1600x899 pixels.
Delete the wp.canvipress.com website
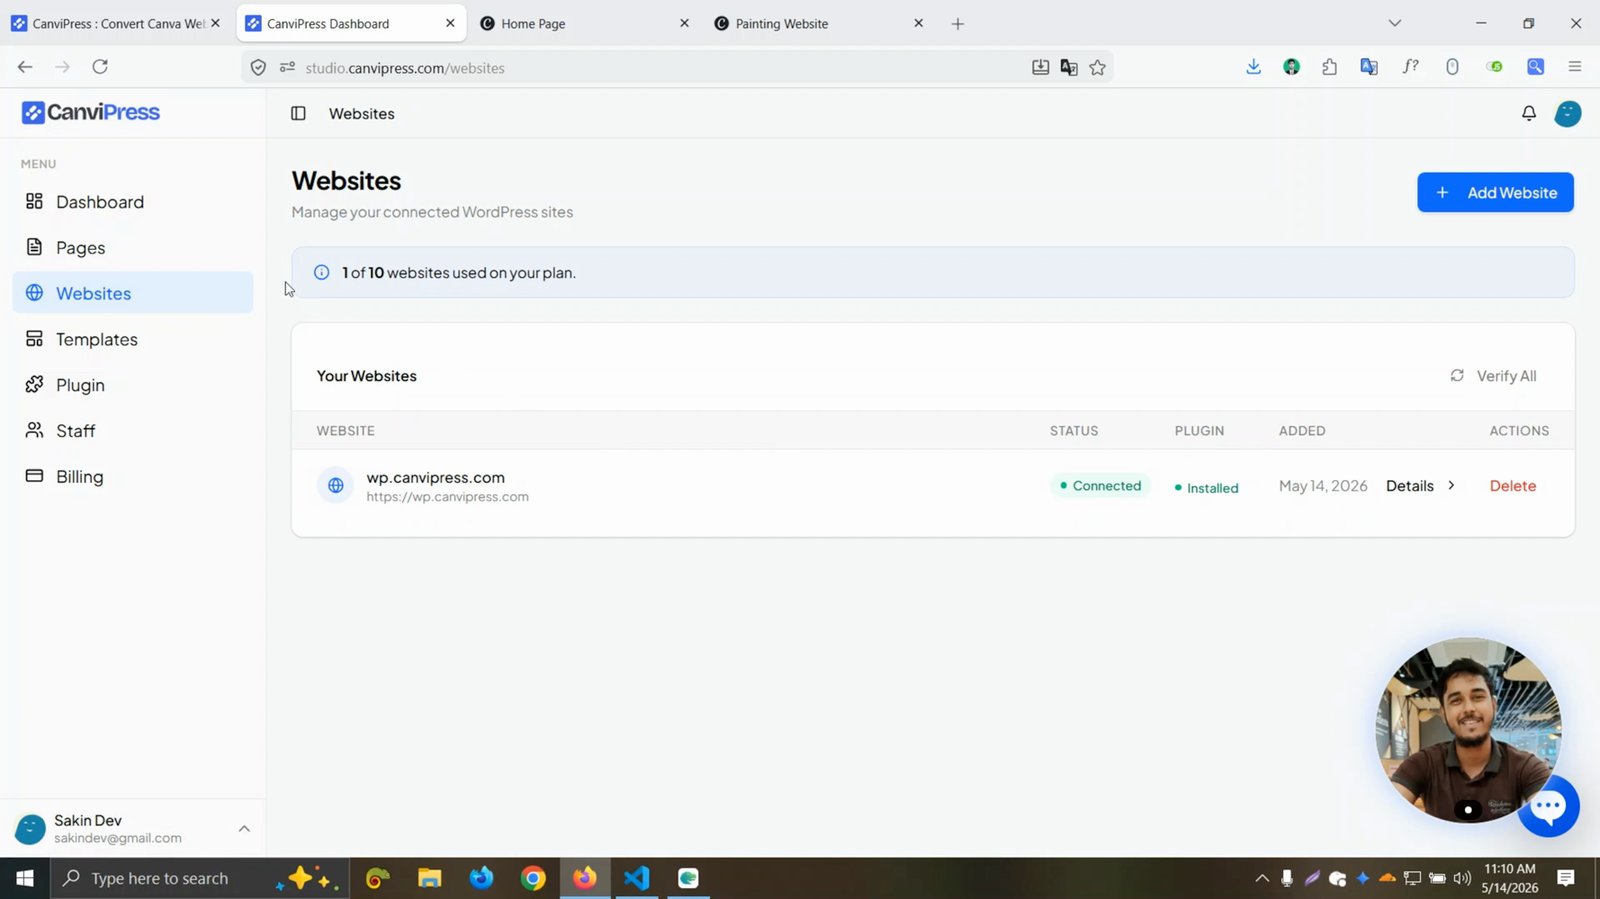(x=1512, y=486)
